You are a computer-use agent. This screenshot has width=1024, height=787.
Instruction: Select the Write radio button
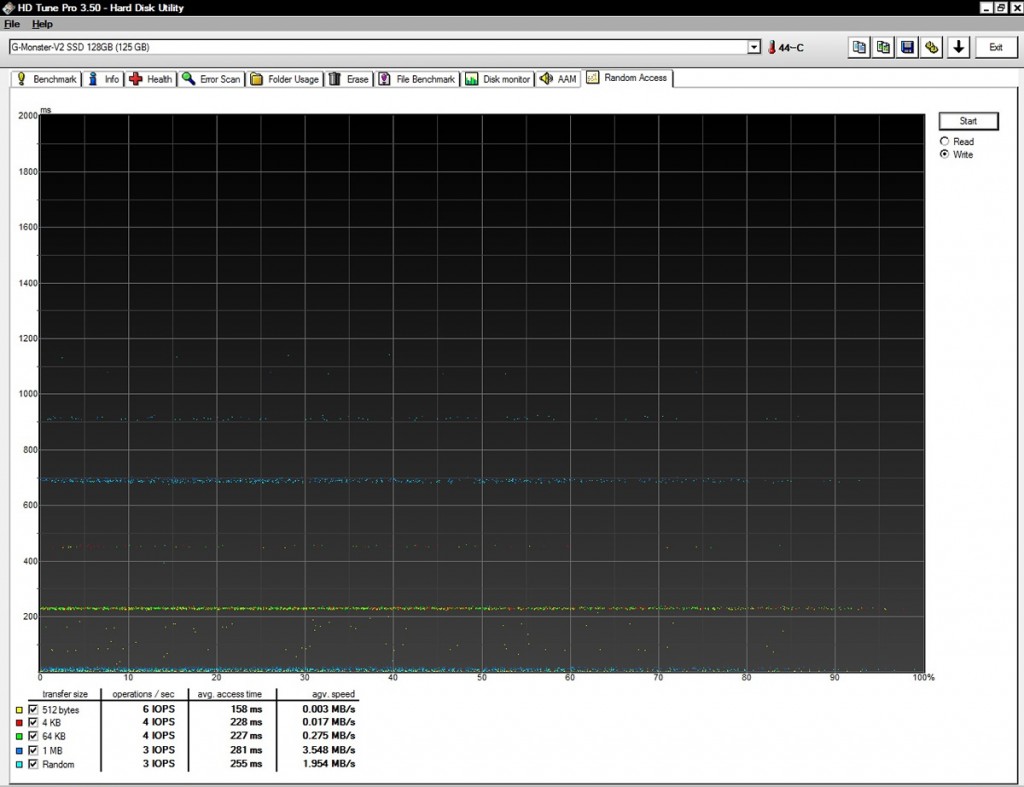pos(944,154)
